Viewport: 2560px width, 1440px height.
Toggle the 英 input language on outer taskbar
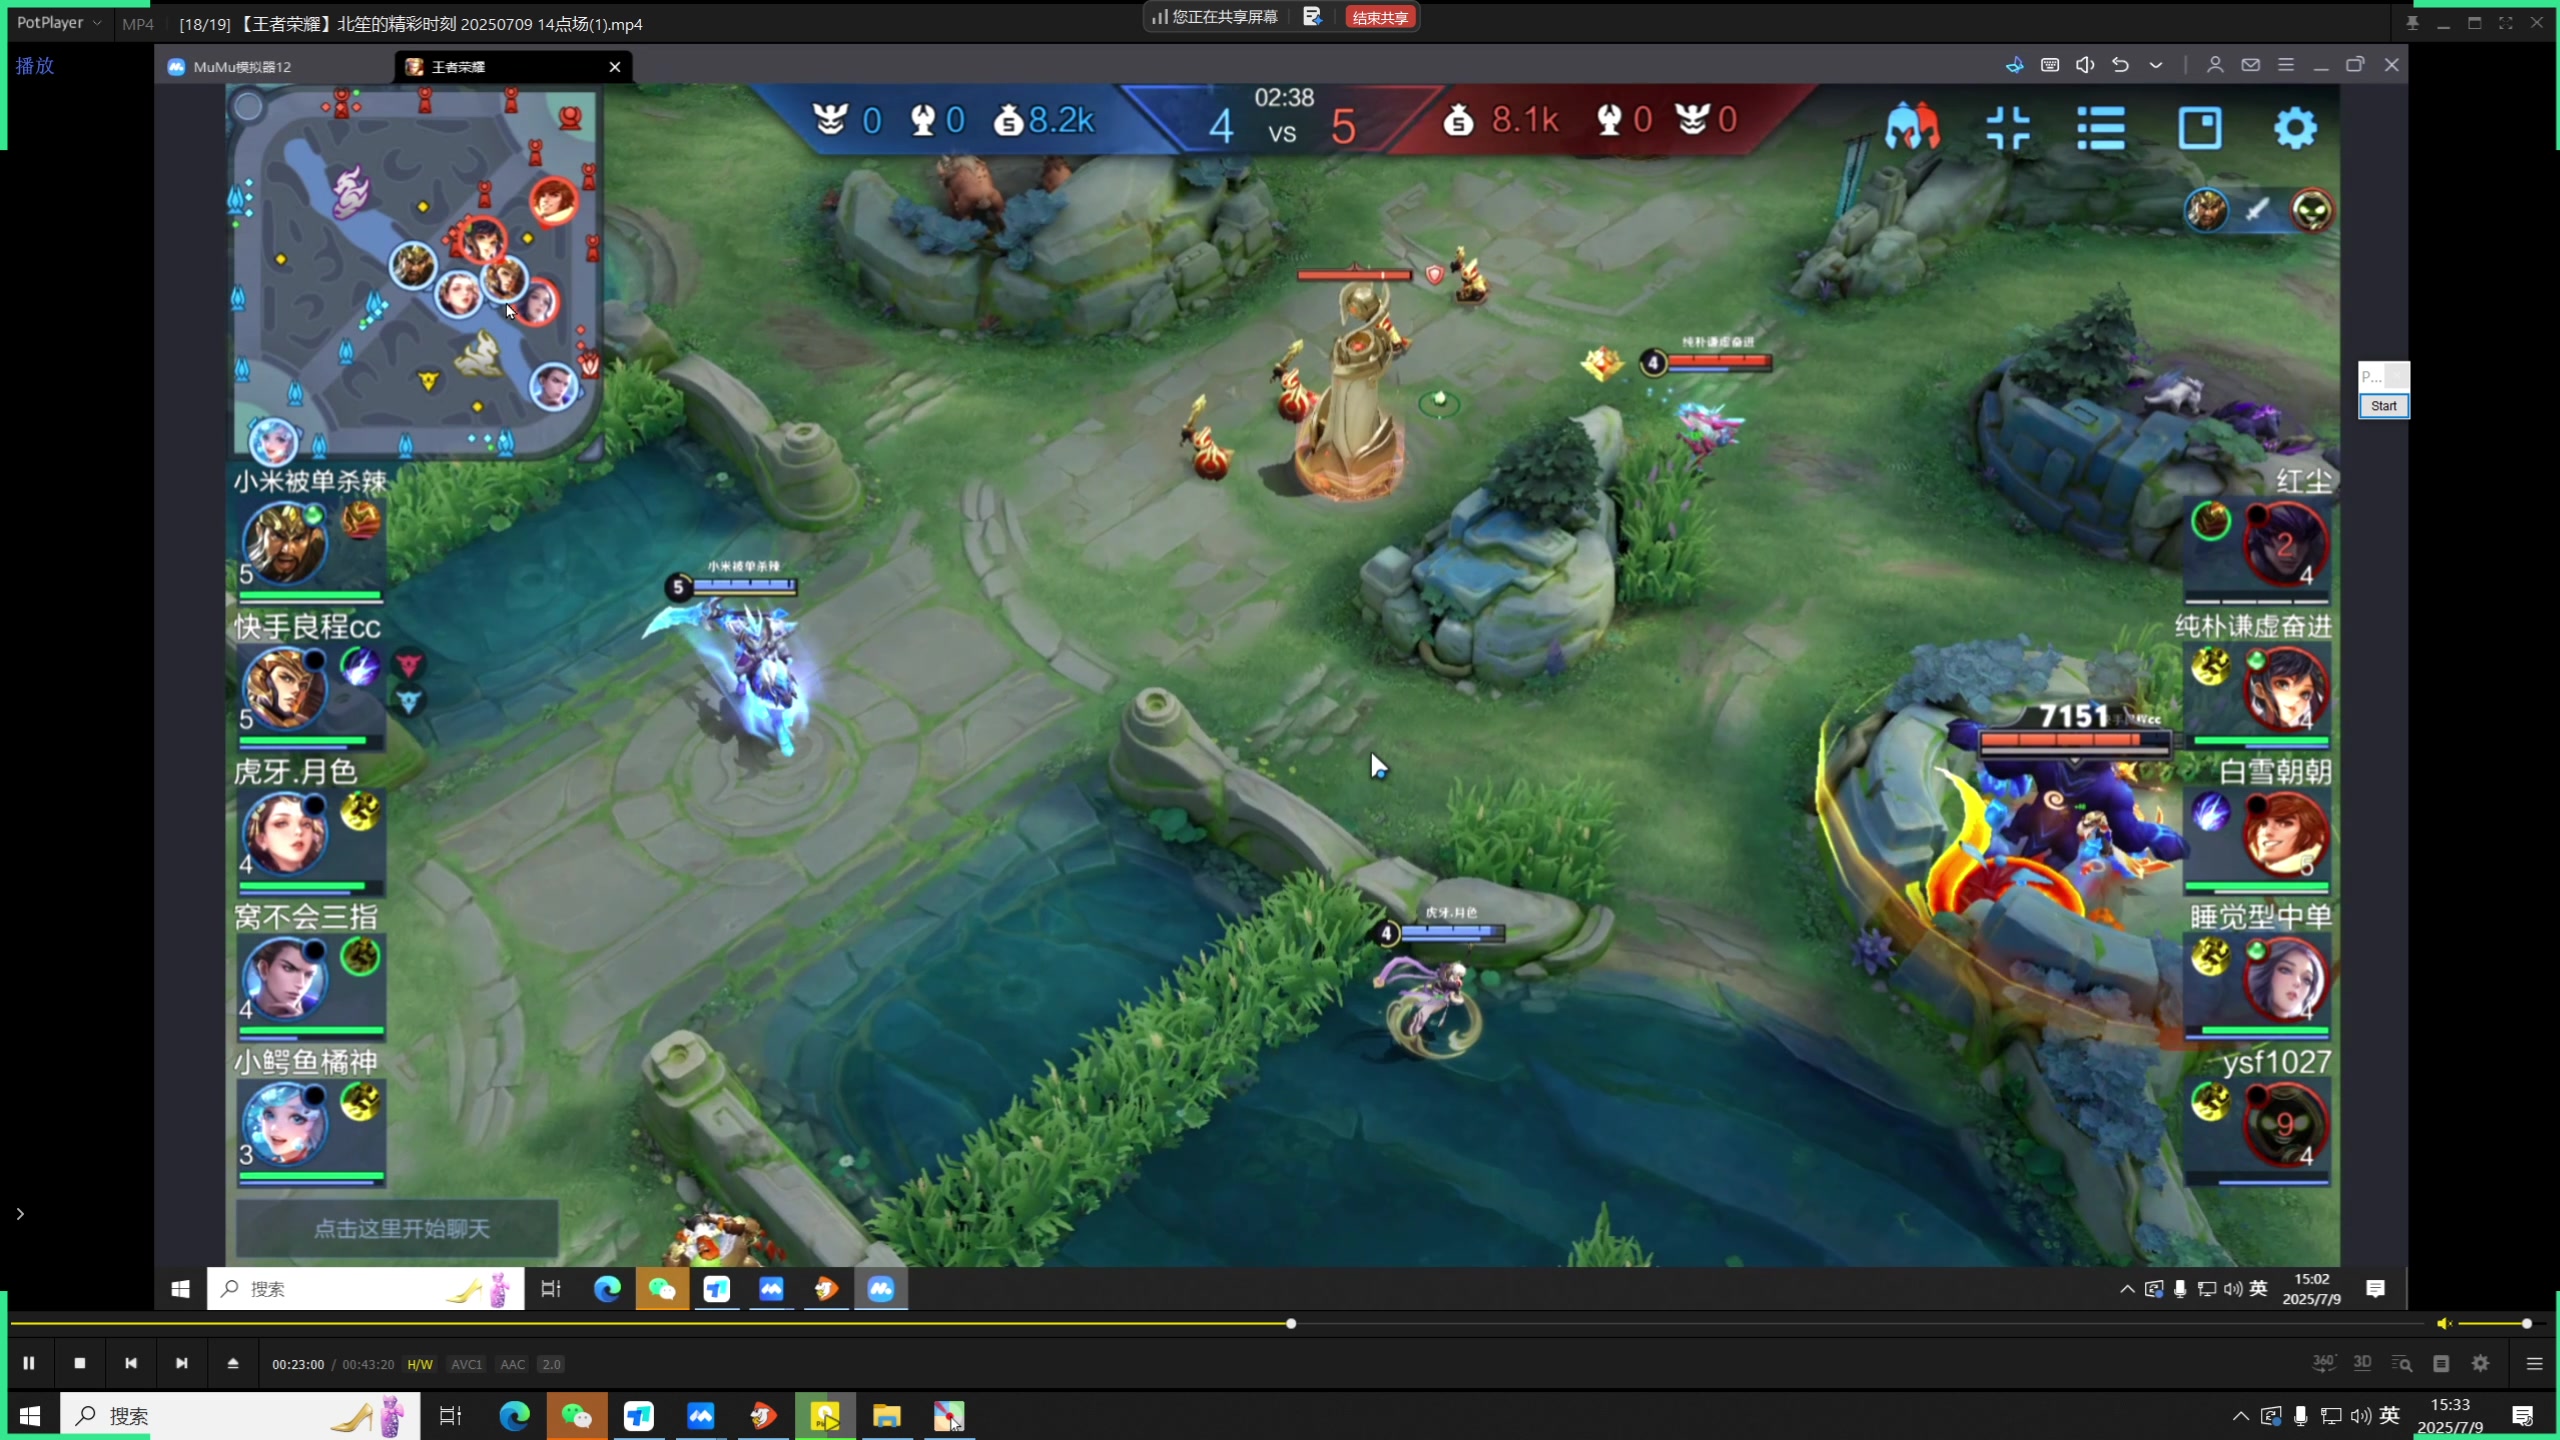coord(2390,1415)
